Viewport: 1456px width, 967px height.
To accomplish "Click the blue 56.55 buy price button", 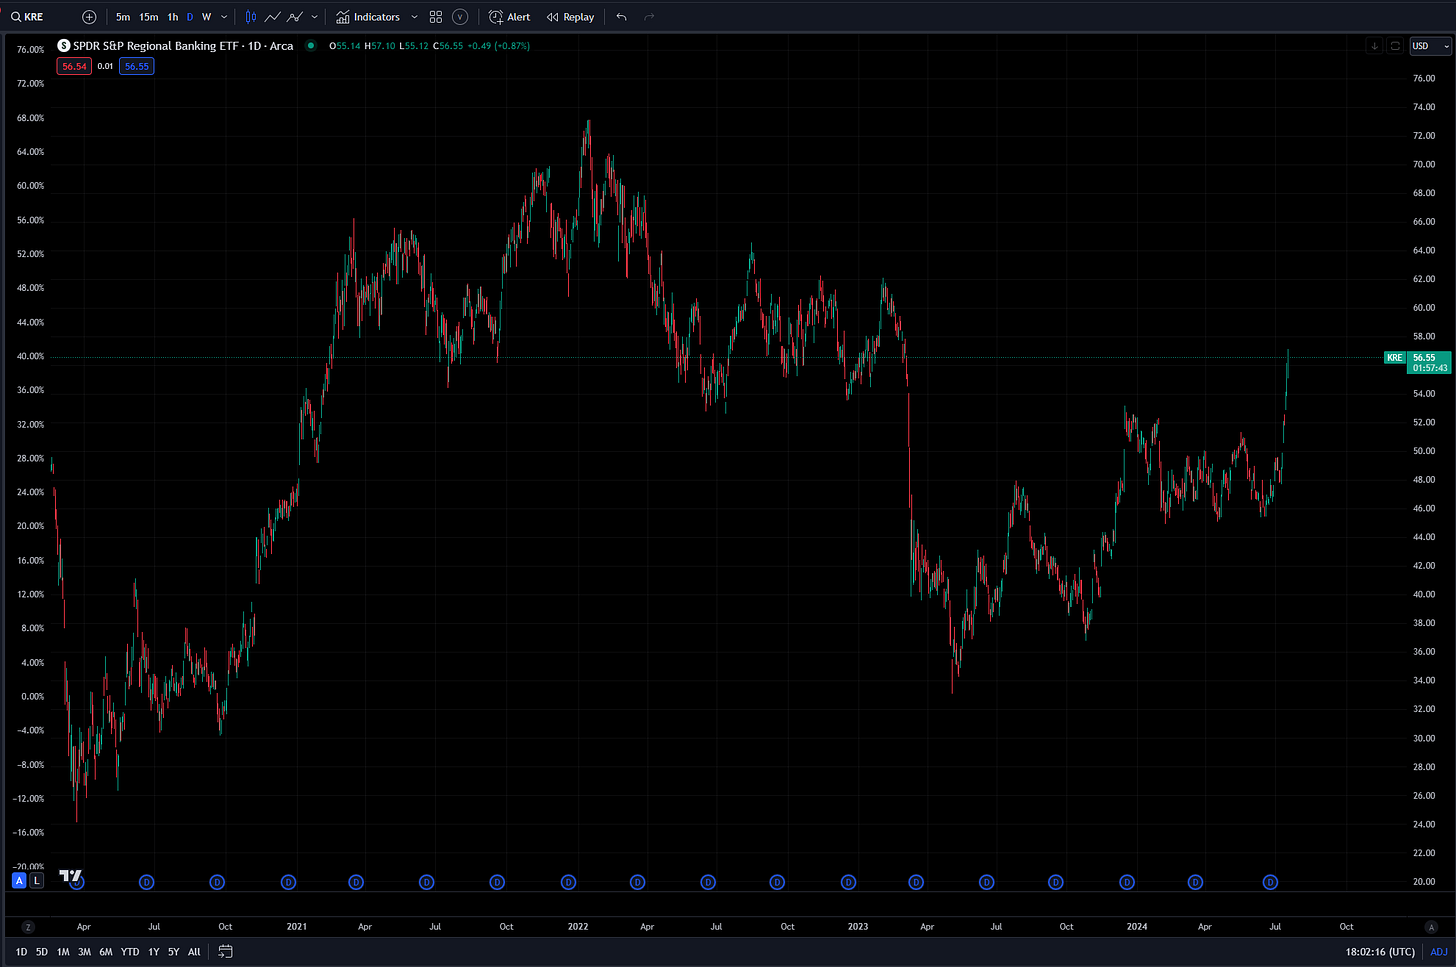I will 136,66.
